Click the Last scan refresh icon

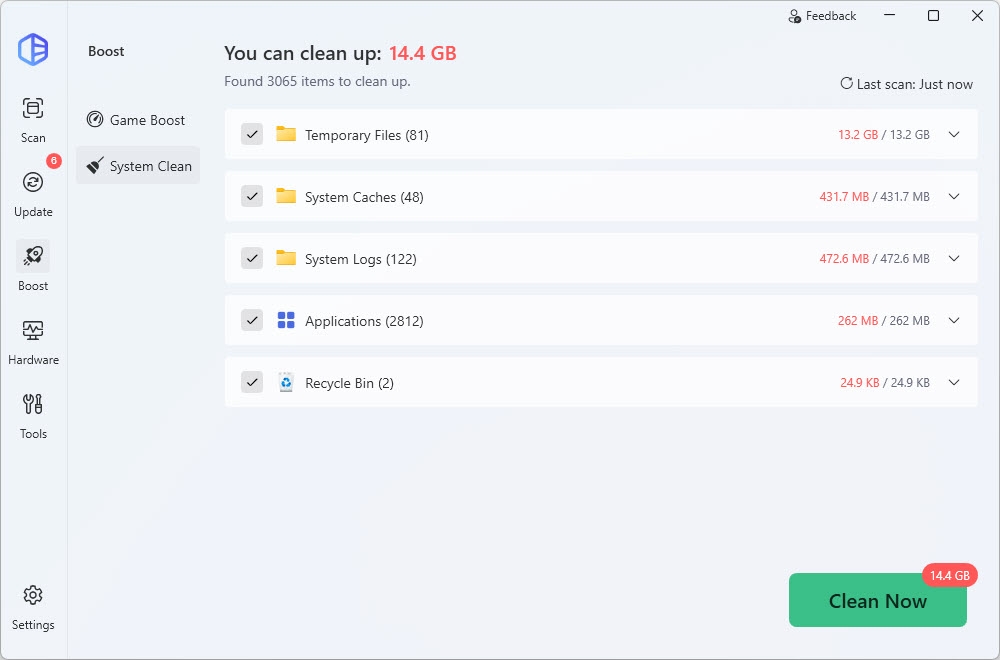tap(846, 84)
